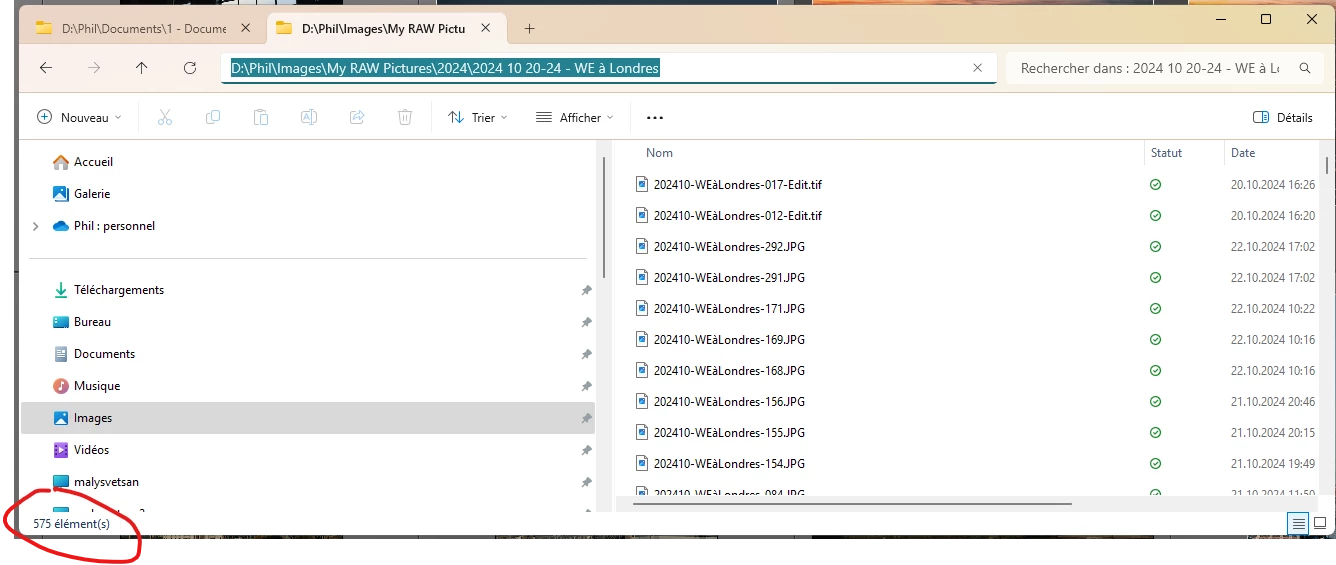The width and height of the screenshot is (1336, 565).
Task: Open the Nouveau dropdown menu
Action: click(78, 117)
